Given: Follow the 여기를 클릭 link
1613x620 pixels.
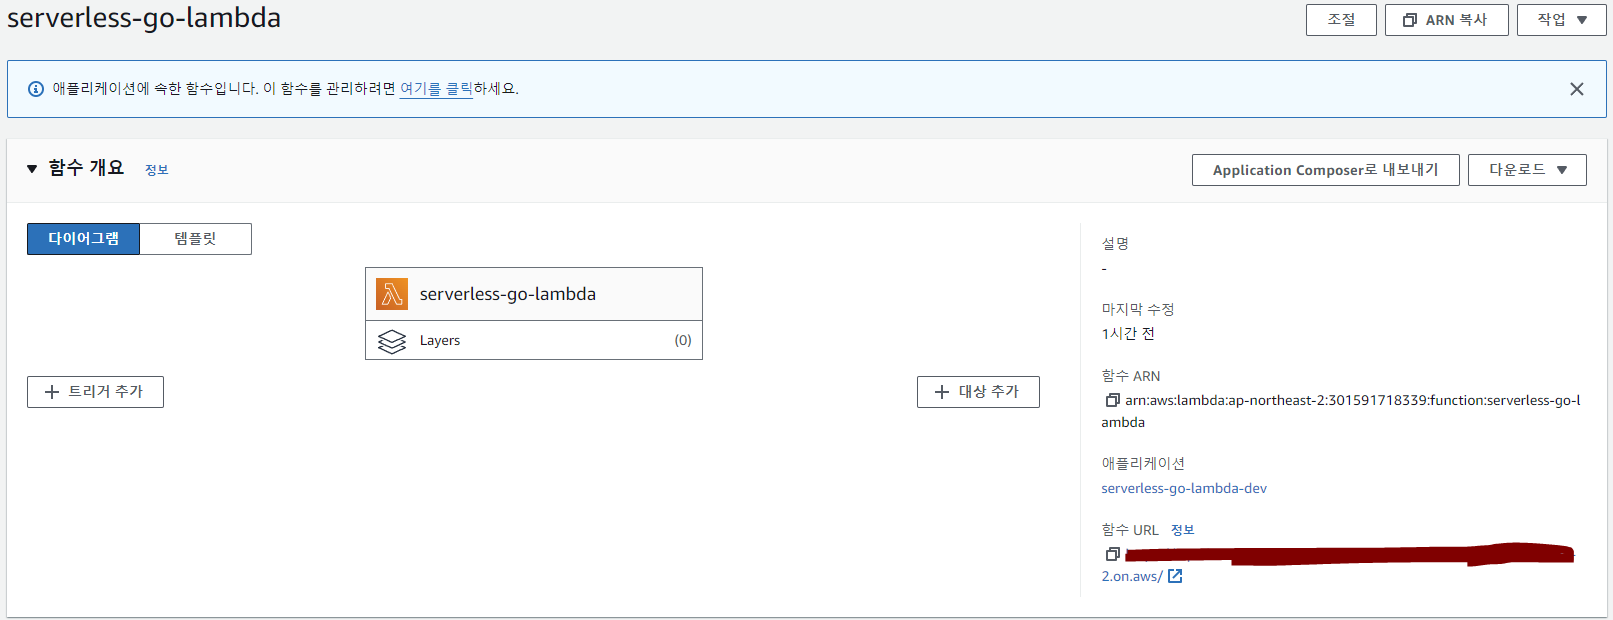Looking at the screenshot, I should pos(436,89).
